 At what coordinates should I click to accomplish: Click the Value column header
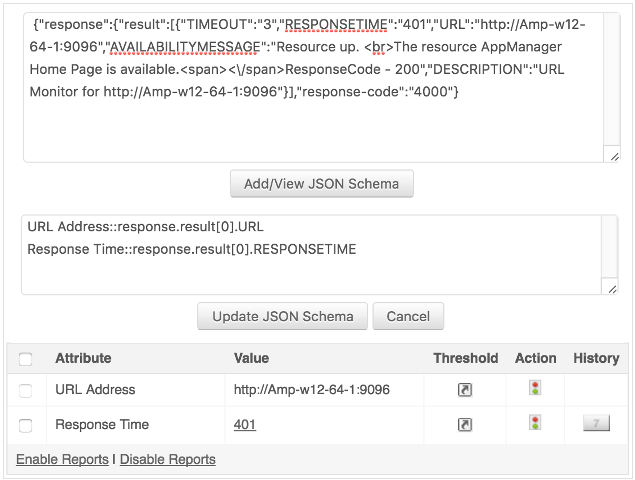[251, 358]
